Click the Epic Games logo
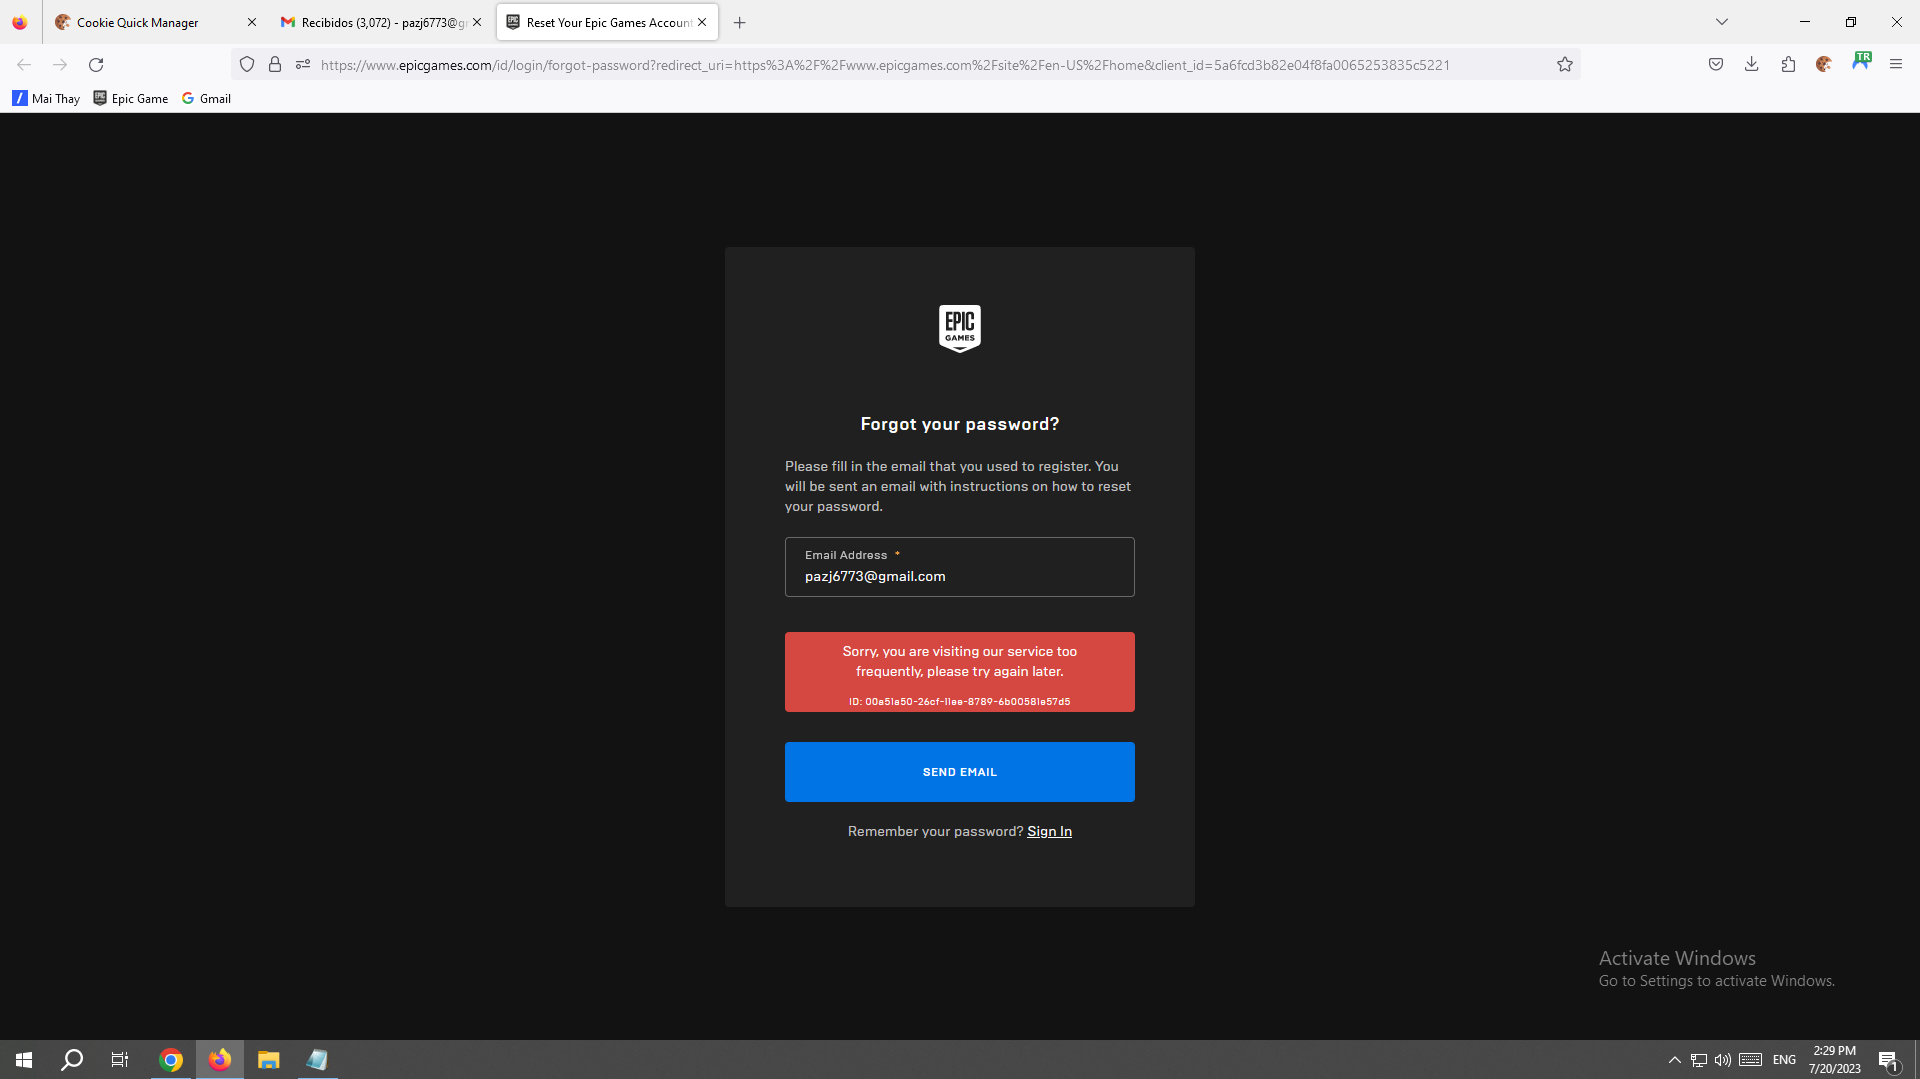Viewport: 1920px width, 1079px height. point(959,328)
